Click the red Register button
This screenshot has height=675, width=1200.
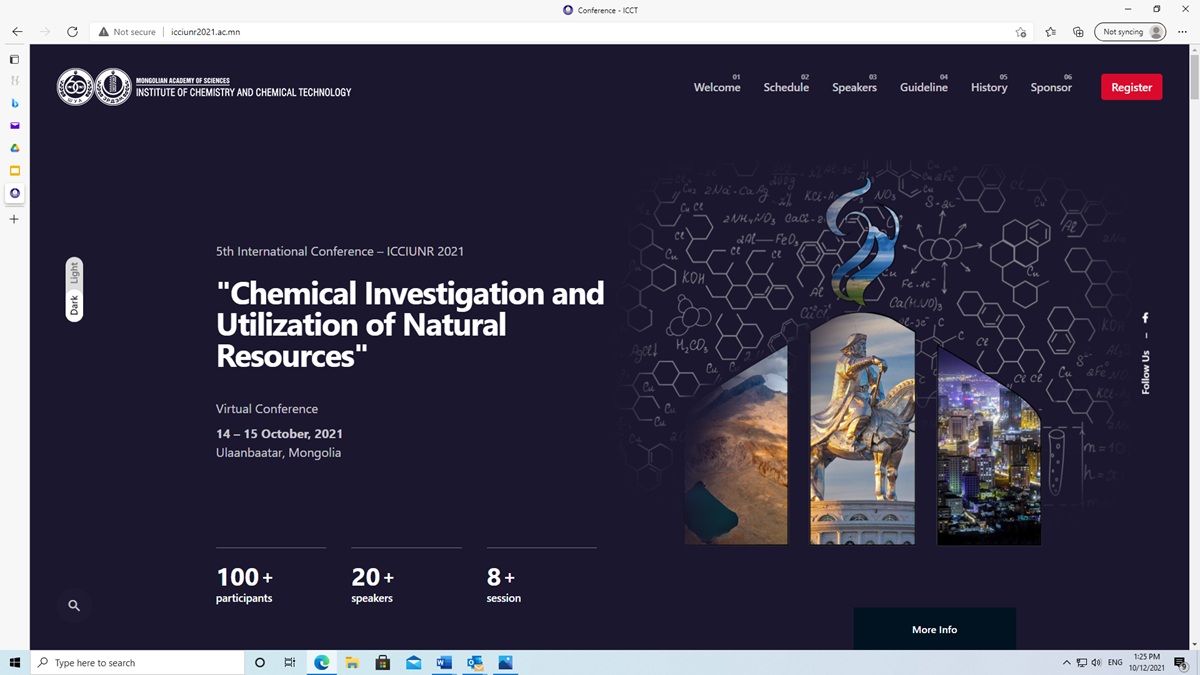click(1131, 87)
